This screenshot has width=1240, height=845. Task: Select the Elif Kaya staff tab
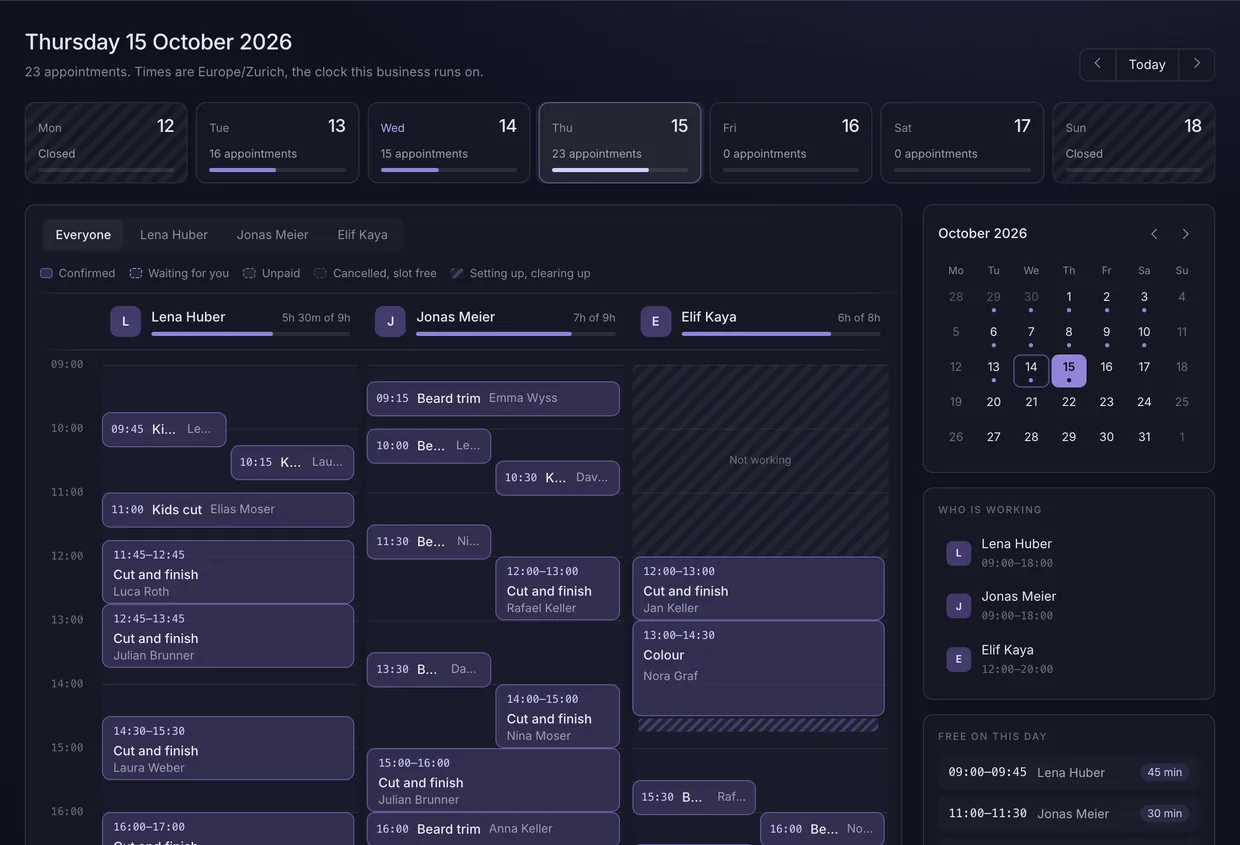(x=362, y=235)
